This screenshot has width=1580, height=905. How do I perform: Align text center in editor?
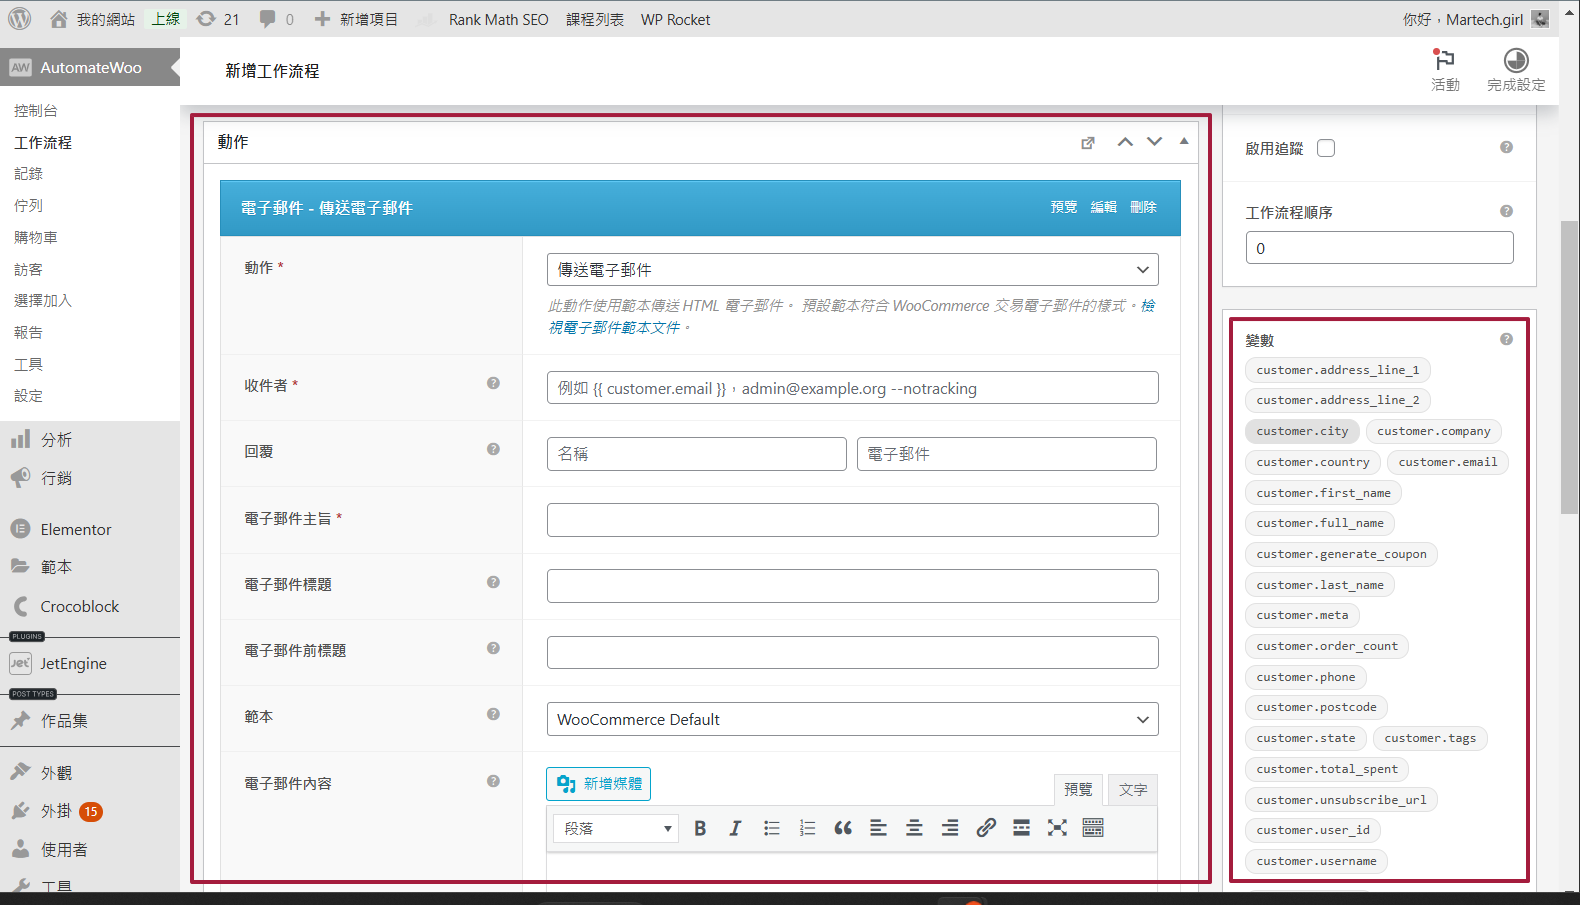914,828
